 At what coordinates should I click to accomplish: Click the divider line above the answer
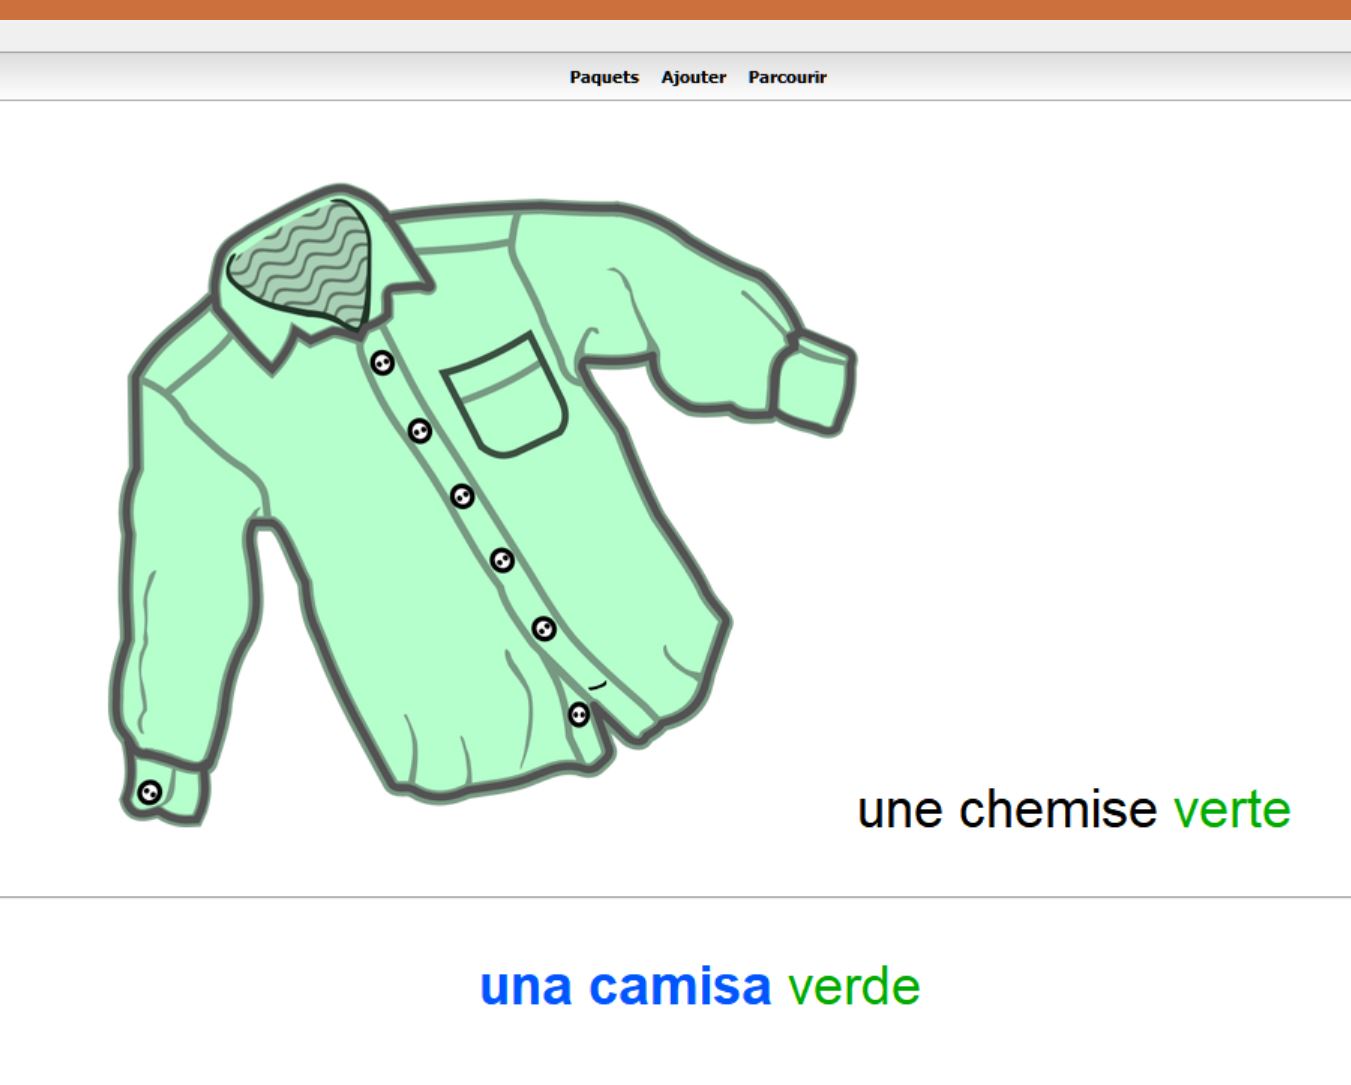pos(675,897)
